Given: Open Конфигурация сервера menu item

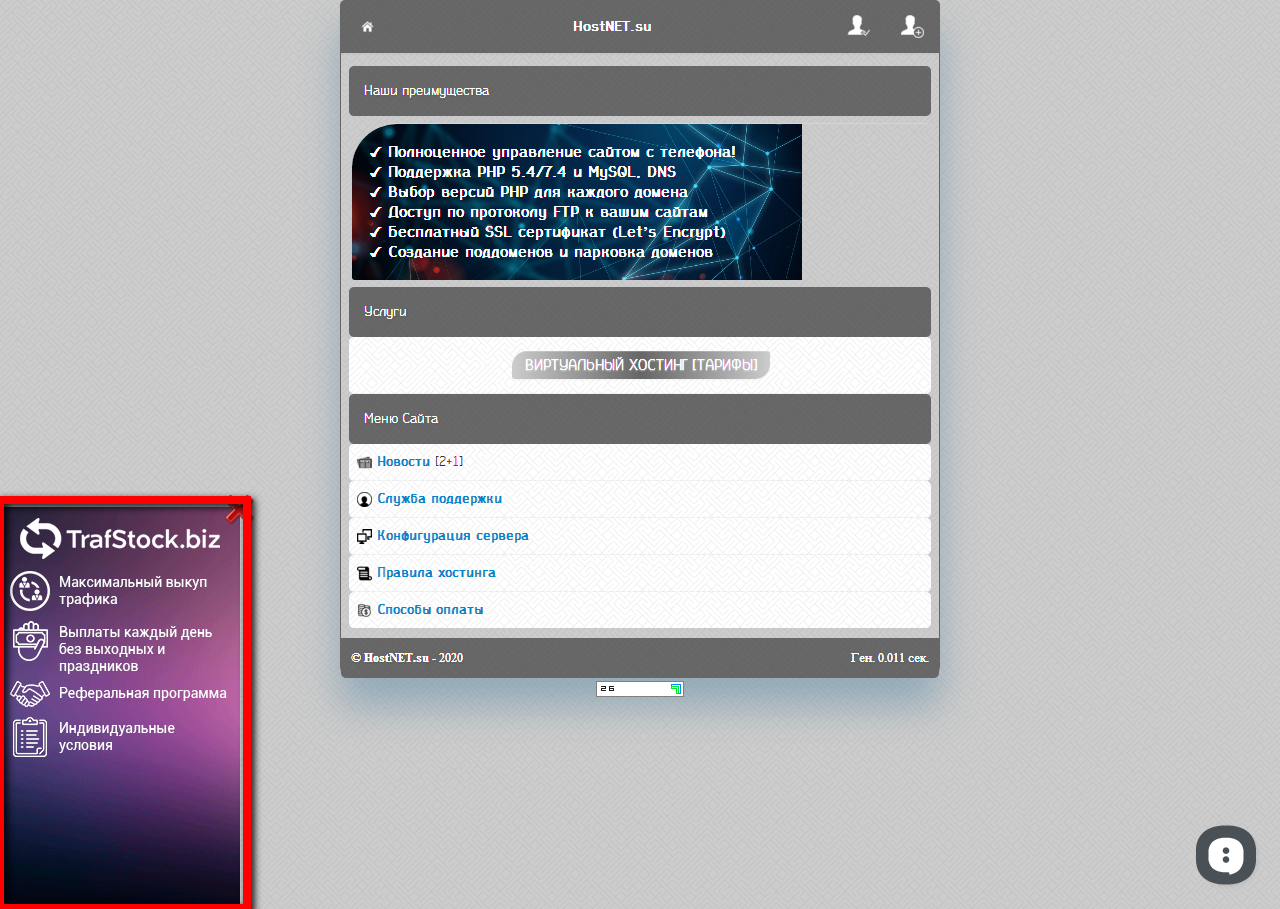Looking at the screenshot, I should pos(452,536).
